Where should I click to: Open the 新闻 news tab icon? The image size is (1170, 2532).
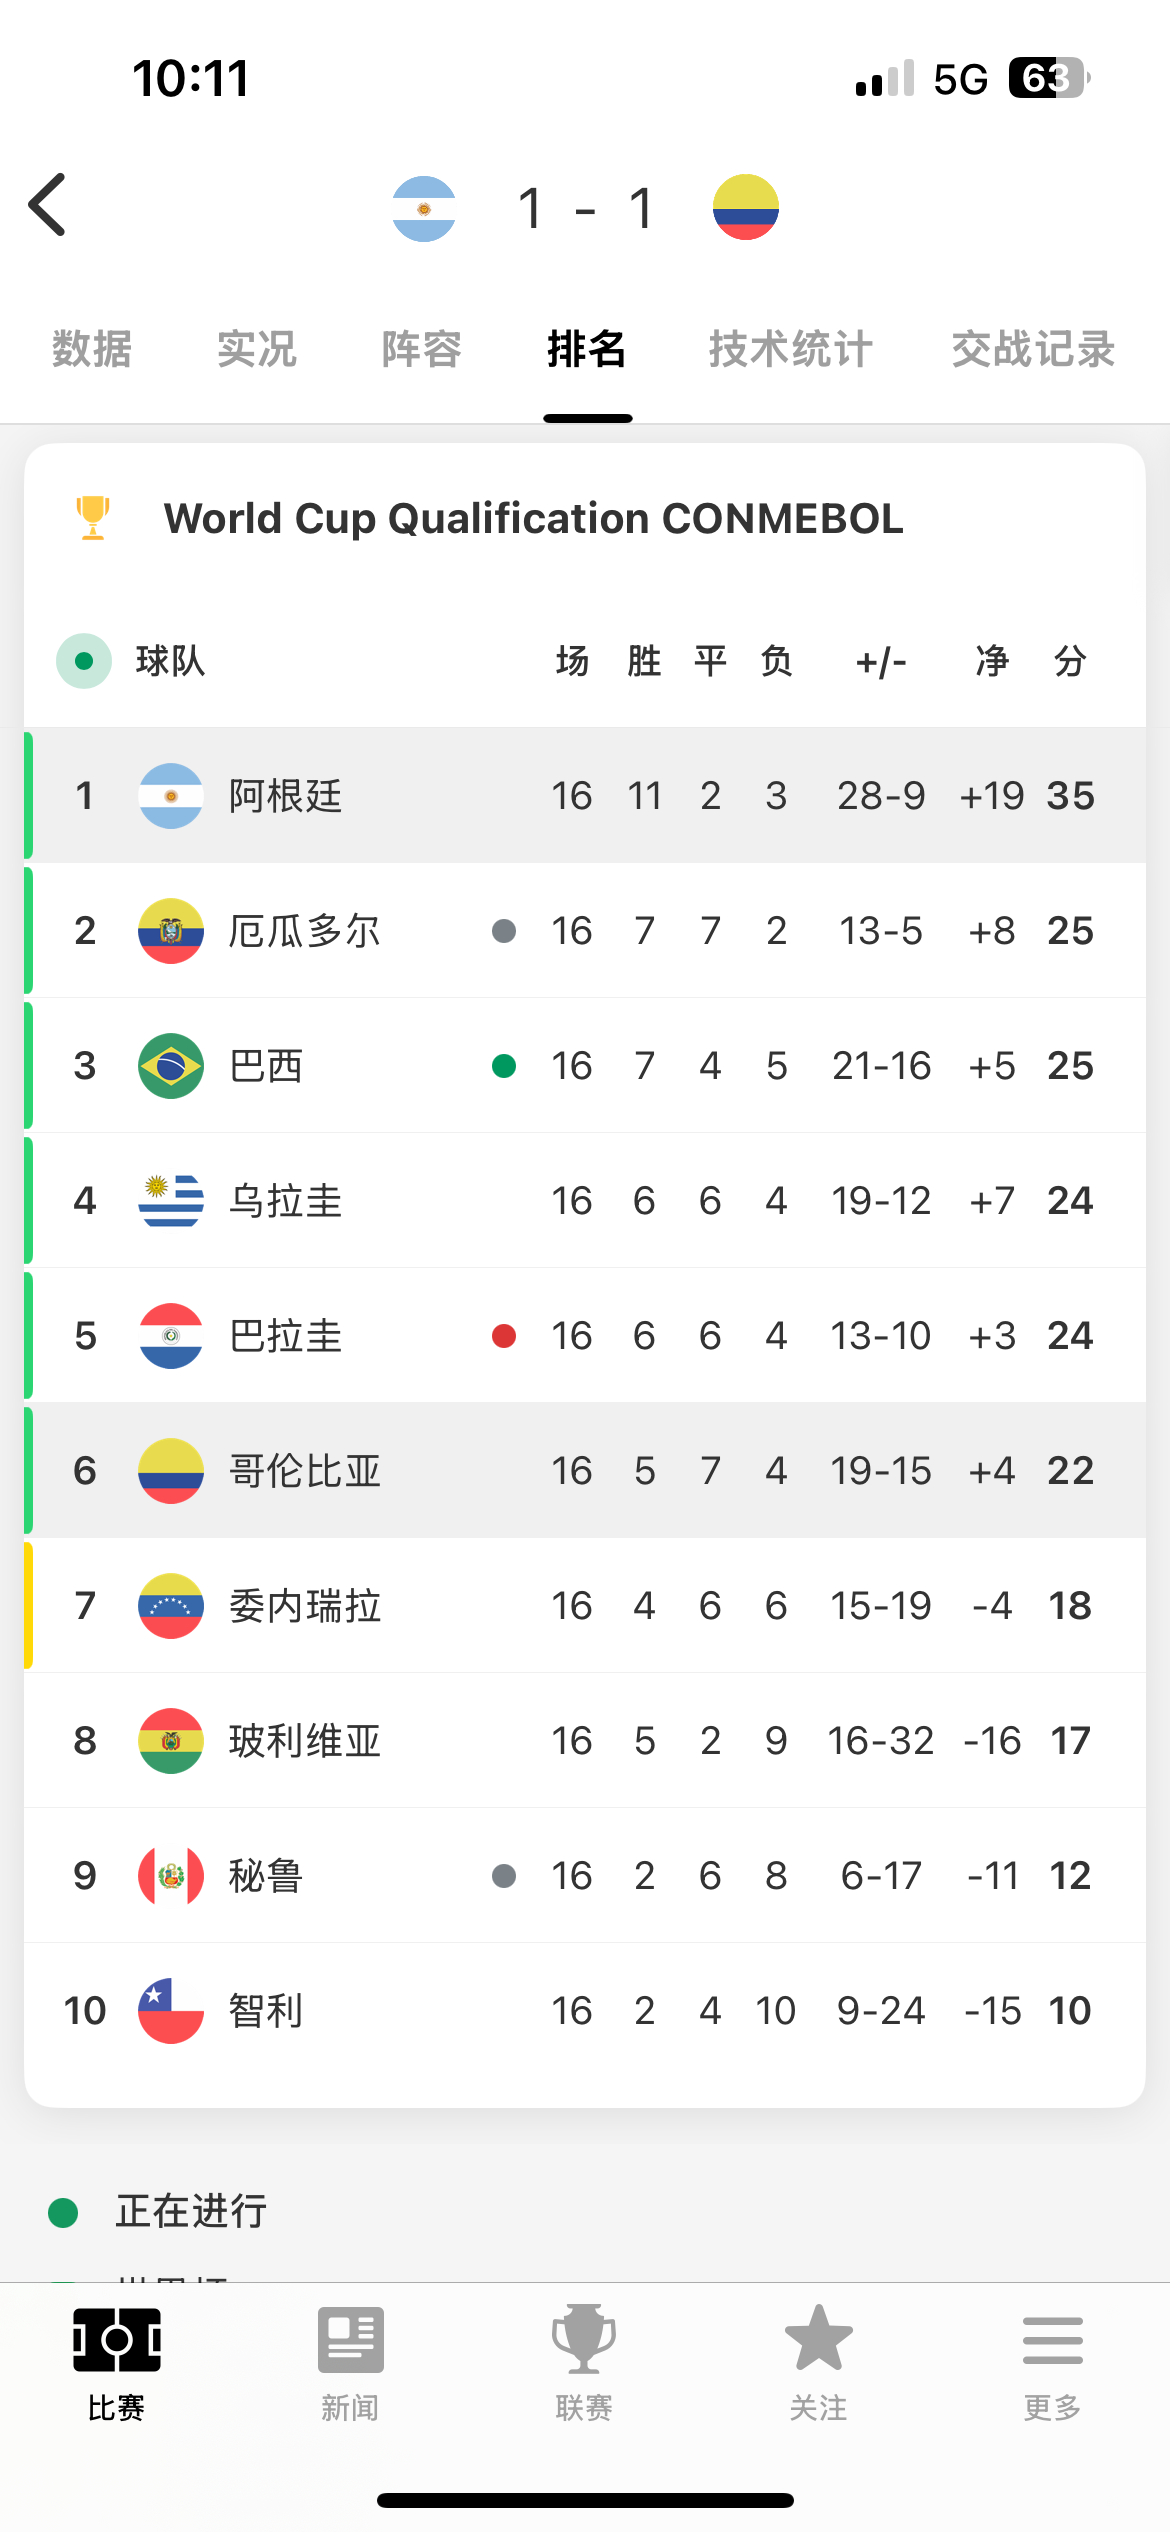pos(350,2340)
